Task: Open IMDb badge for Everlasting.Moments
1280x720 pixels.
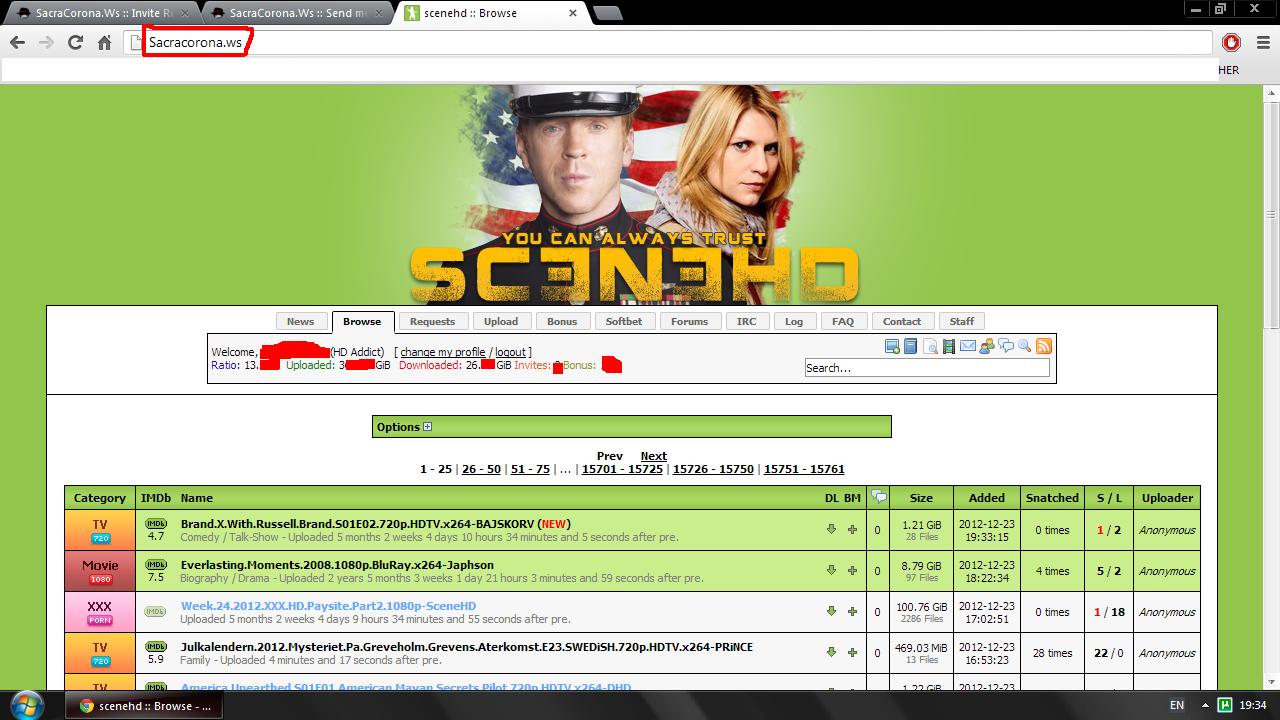Action: point(155,564)
